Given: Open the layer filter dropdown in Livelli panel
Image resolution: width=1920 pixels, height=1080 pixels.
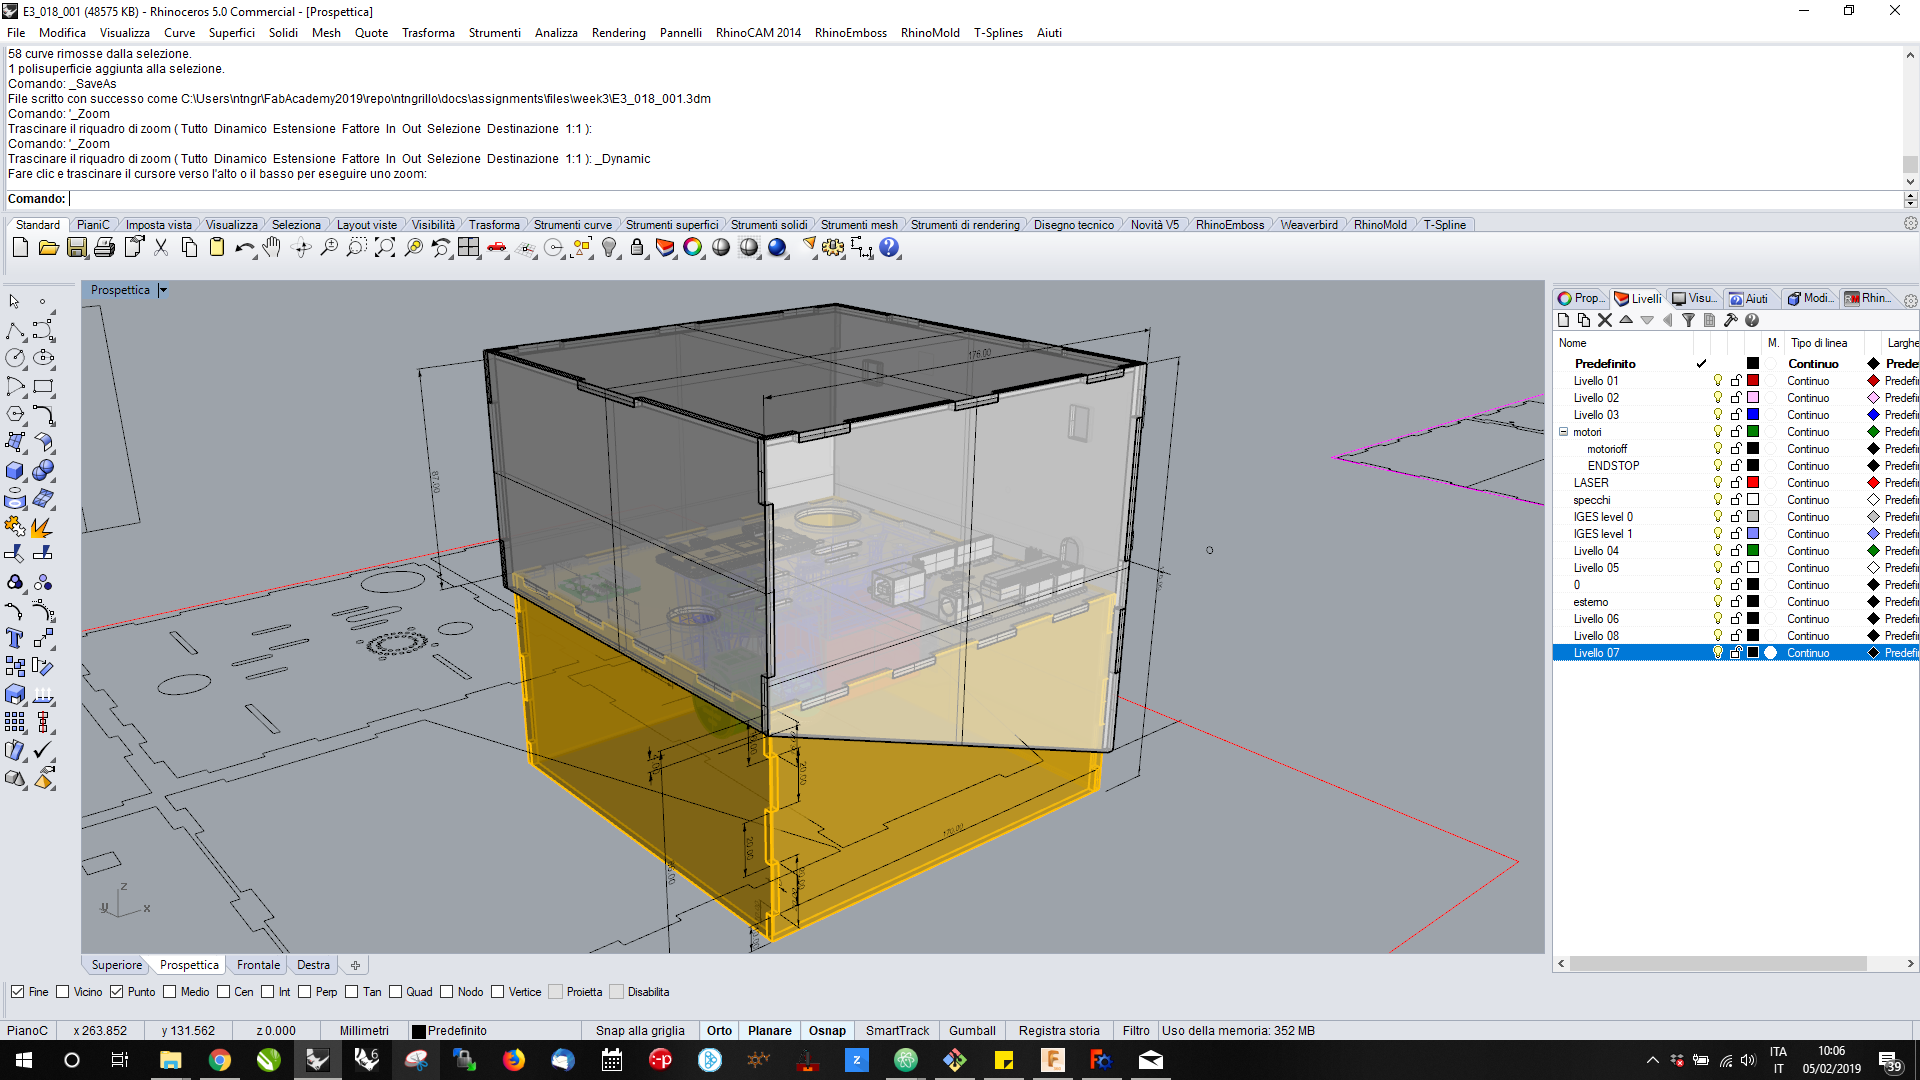Looking at the screenshot, I should 1689,320.
